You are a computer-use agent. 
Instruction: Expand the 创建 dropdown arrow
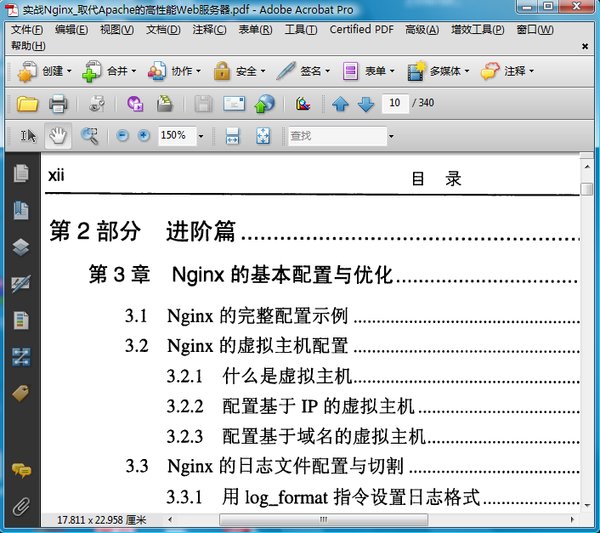coord(69,71)
